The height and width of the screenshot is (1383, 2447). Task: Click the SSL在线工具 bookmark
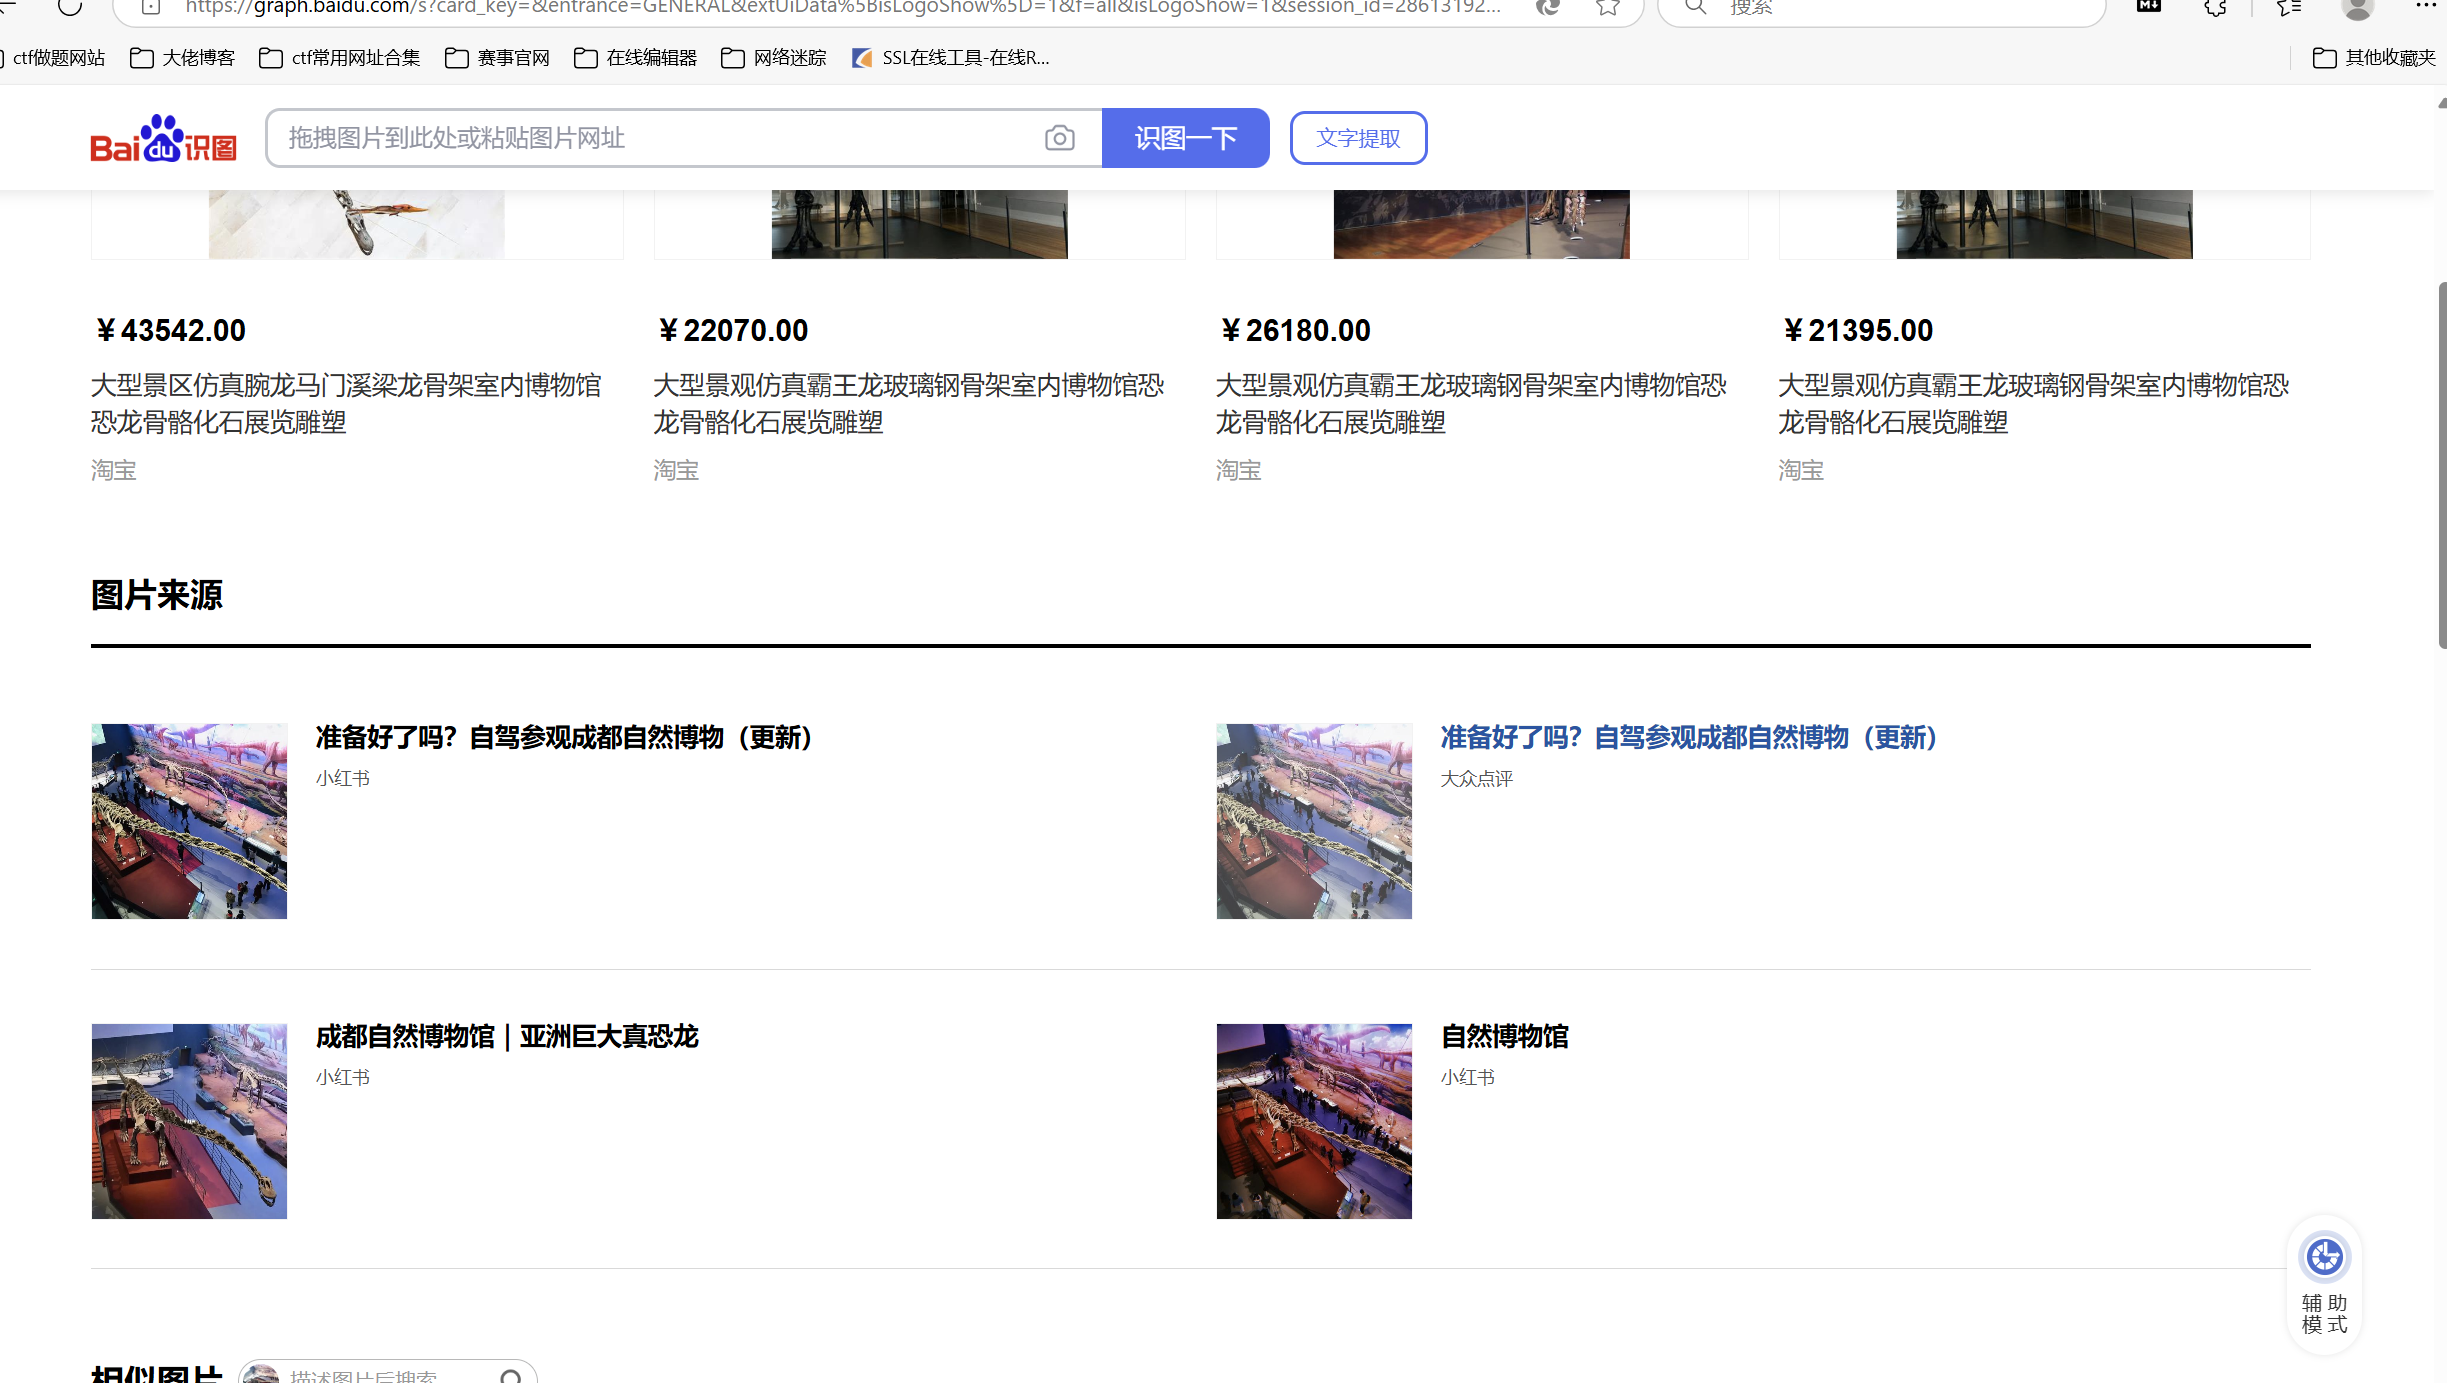[950, 58]
